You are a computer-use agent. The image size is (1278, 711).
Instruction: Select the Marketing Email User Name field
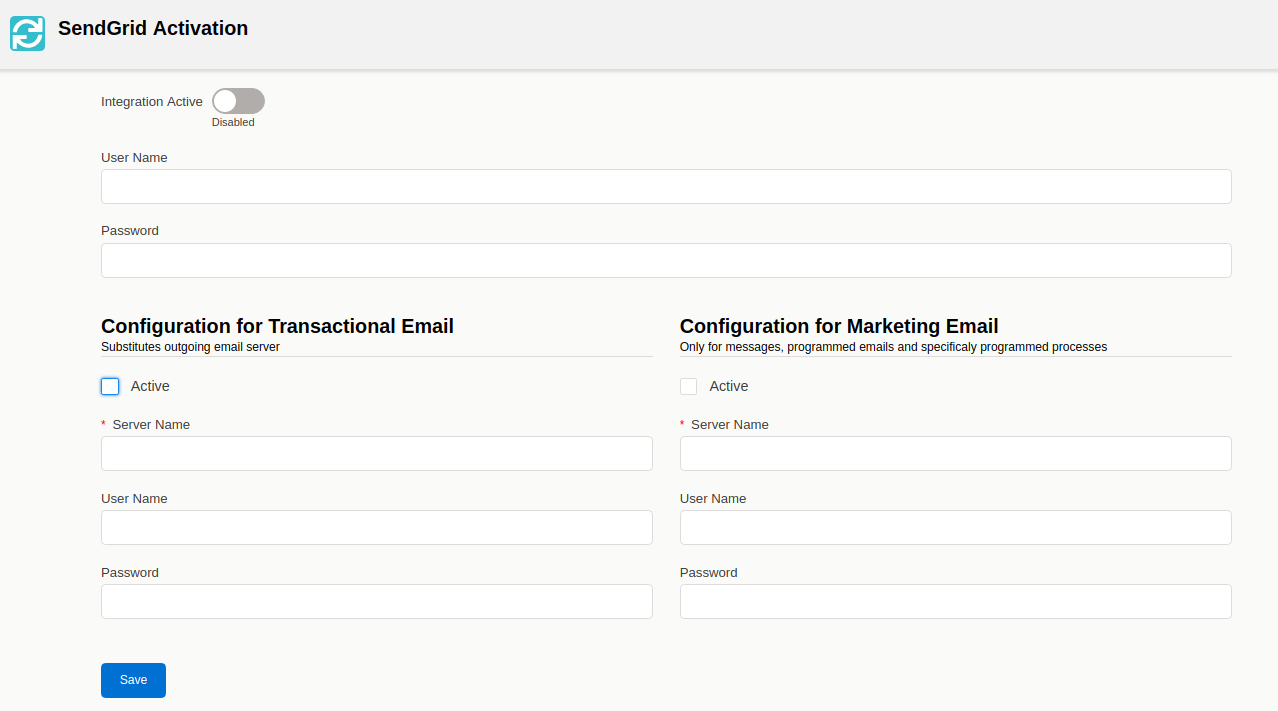pyautogui.click(x=955, y=528)
